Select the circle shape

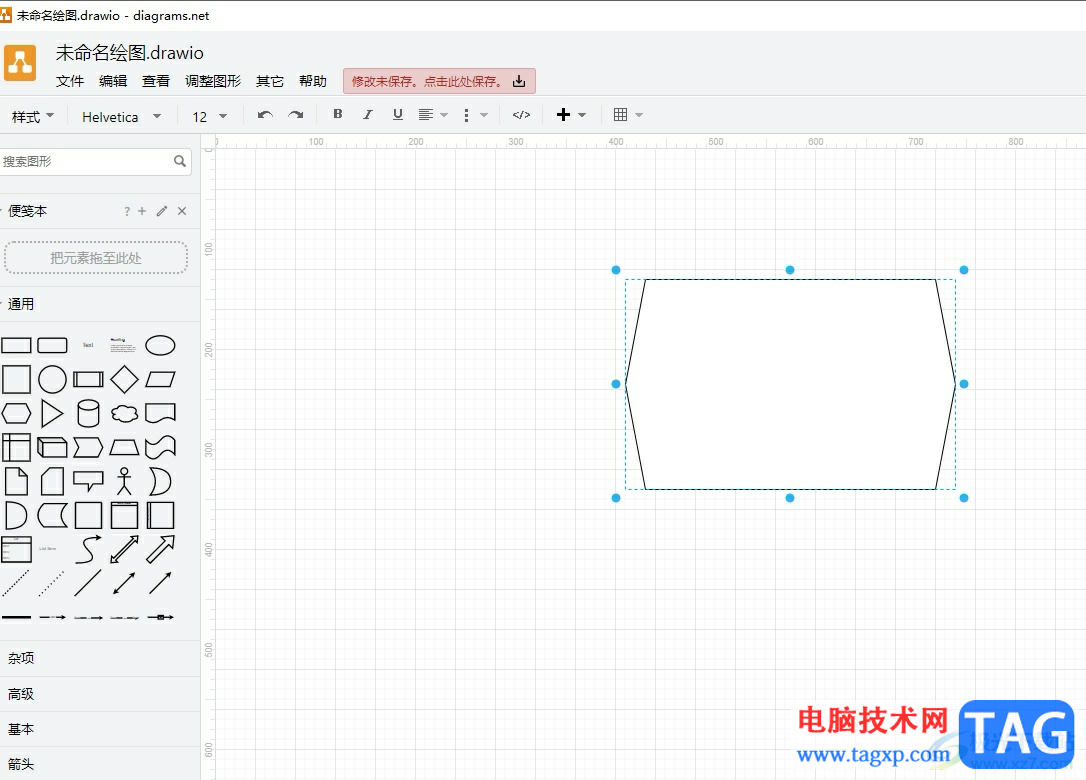52,380
